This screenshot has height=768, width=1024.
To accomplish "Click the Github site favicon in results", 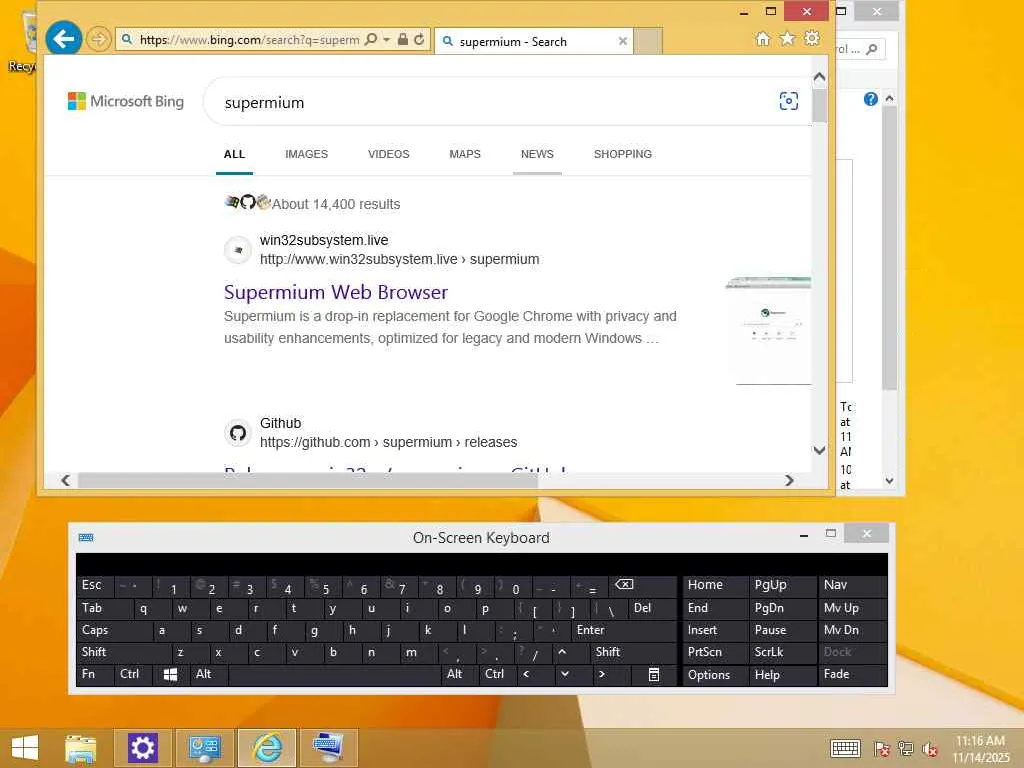I will [238, 433].
